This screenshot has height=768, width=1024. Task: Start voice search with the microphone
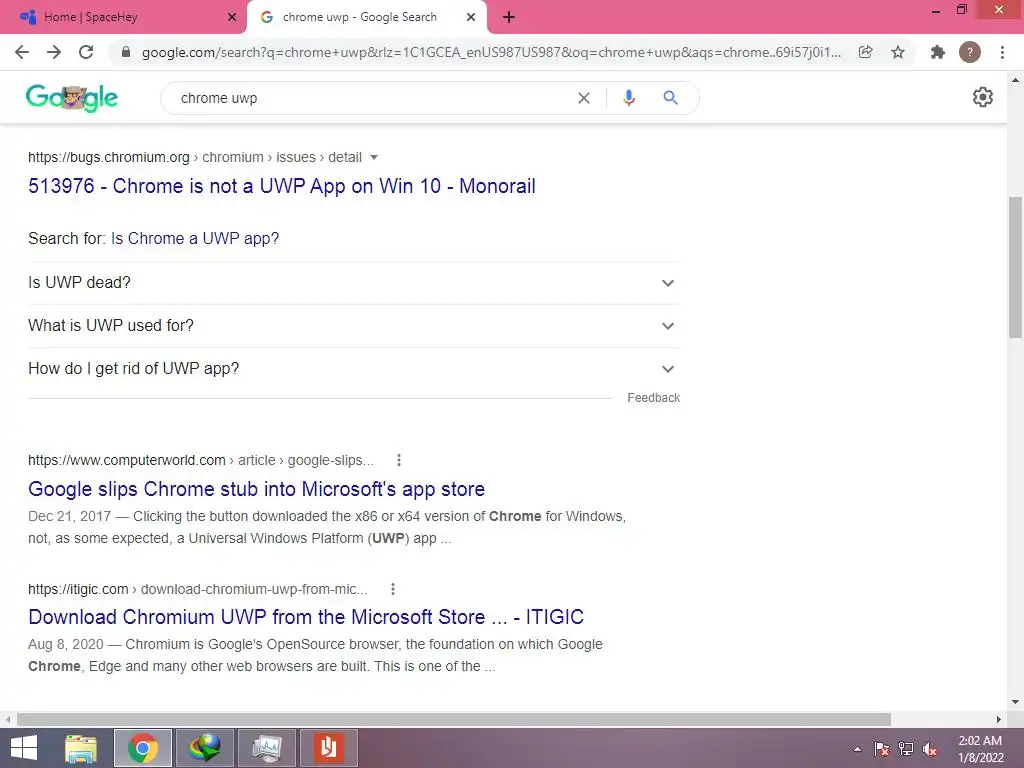(628, 98)
